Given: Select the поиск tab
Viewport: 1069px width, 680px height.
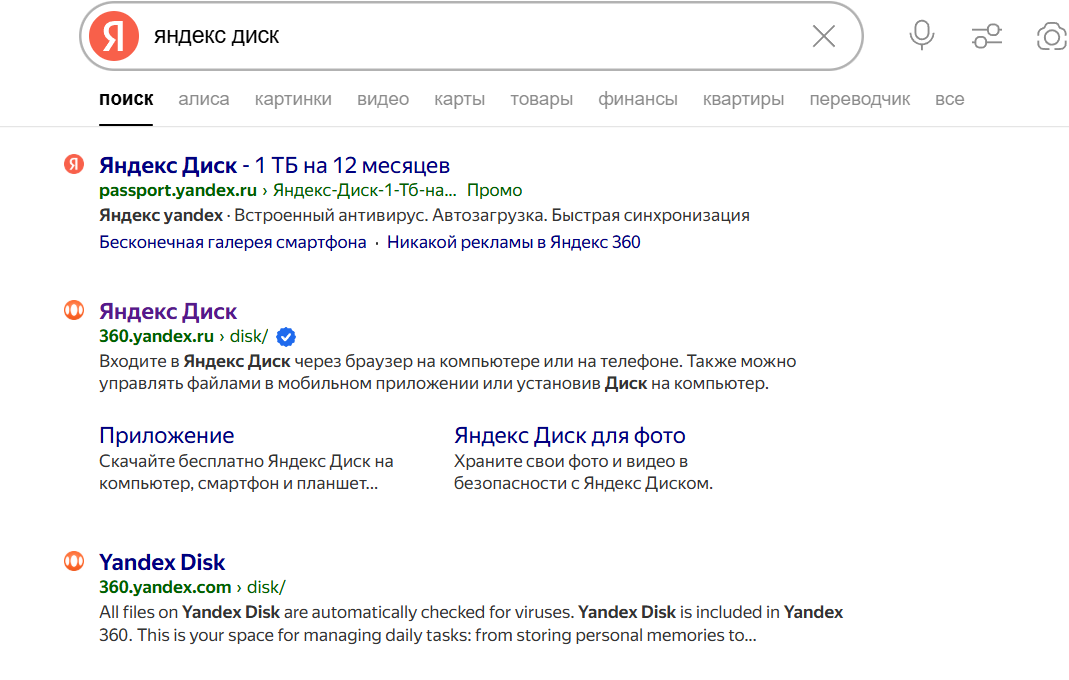Looking at the screenshot, I should tap(126, 100).
